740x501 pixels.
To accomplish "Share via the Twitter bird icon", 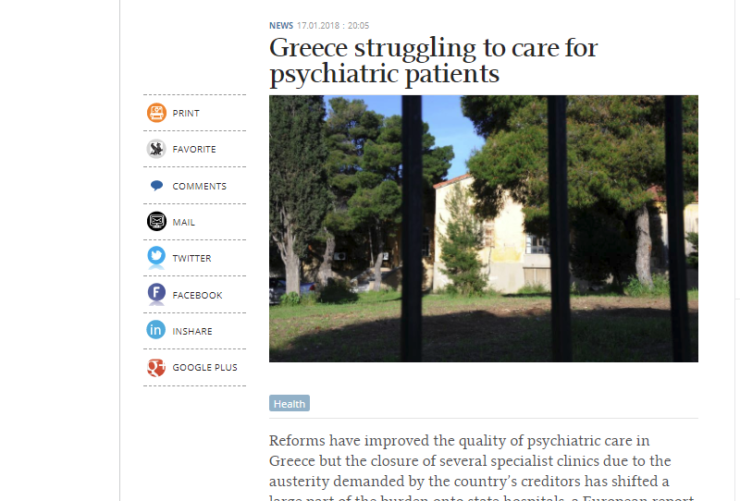I will point(156,258).
